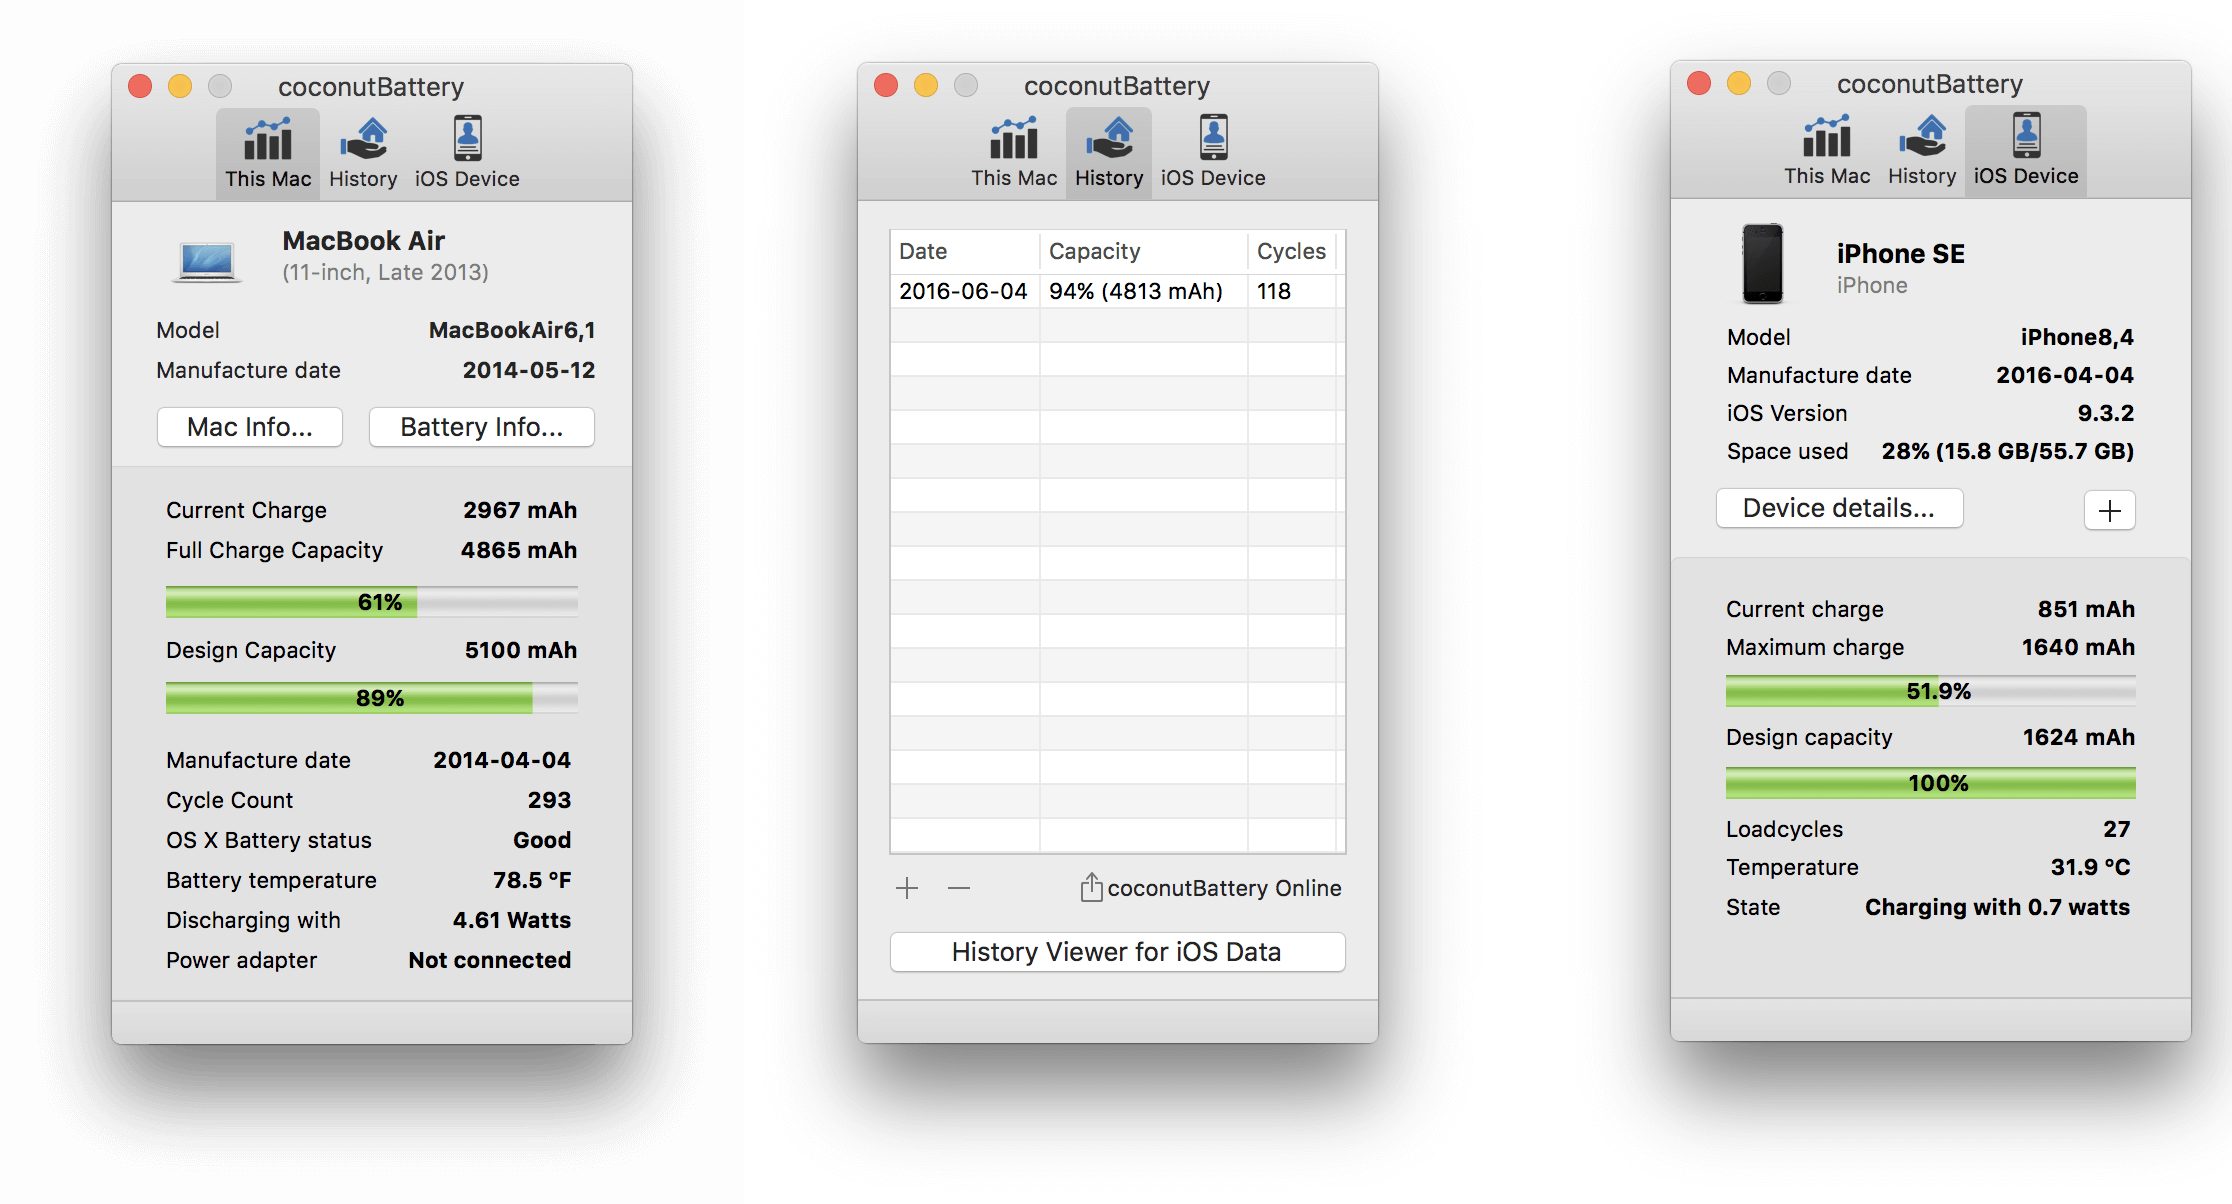This screenshot has width=2232, height=1204.
Task: Click the plus icon below history table
Action: click(907, 887)
